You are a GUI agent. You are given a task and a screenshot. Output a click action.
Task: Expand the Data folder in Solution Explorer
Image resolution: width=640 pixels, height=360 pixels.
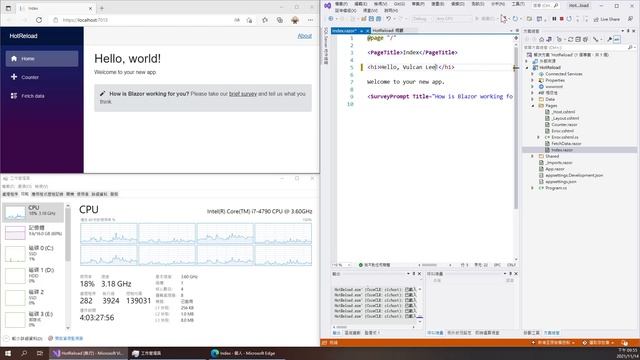pos(532,99)
